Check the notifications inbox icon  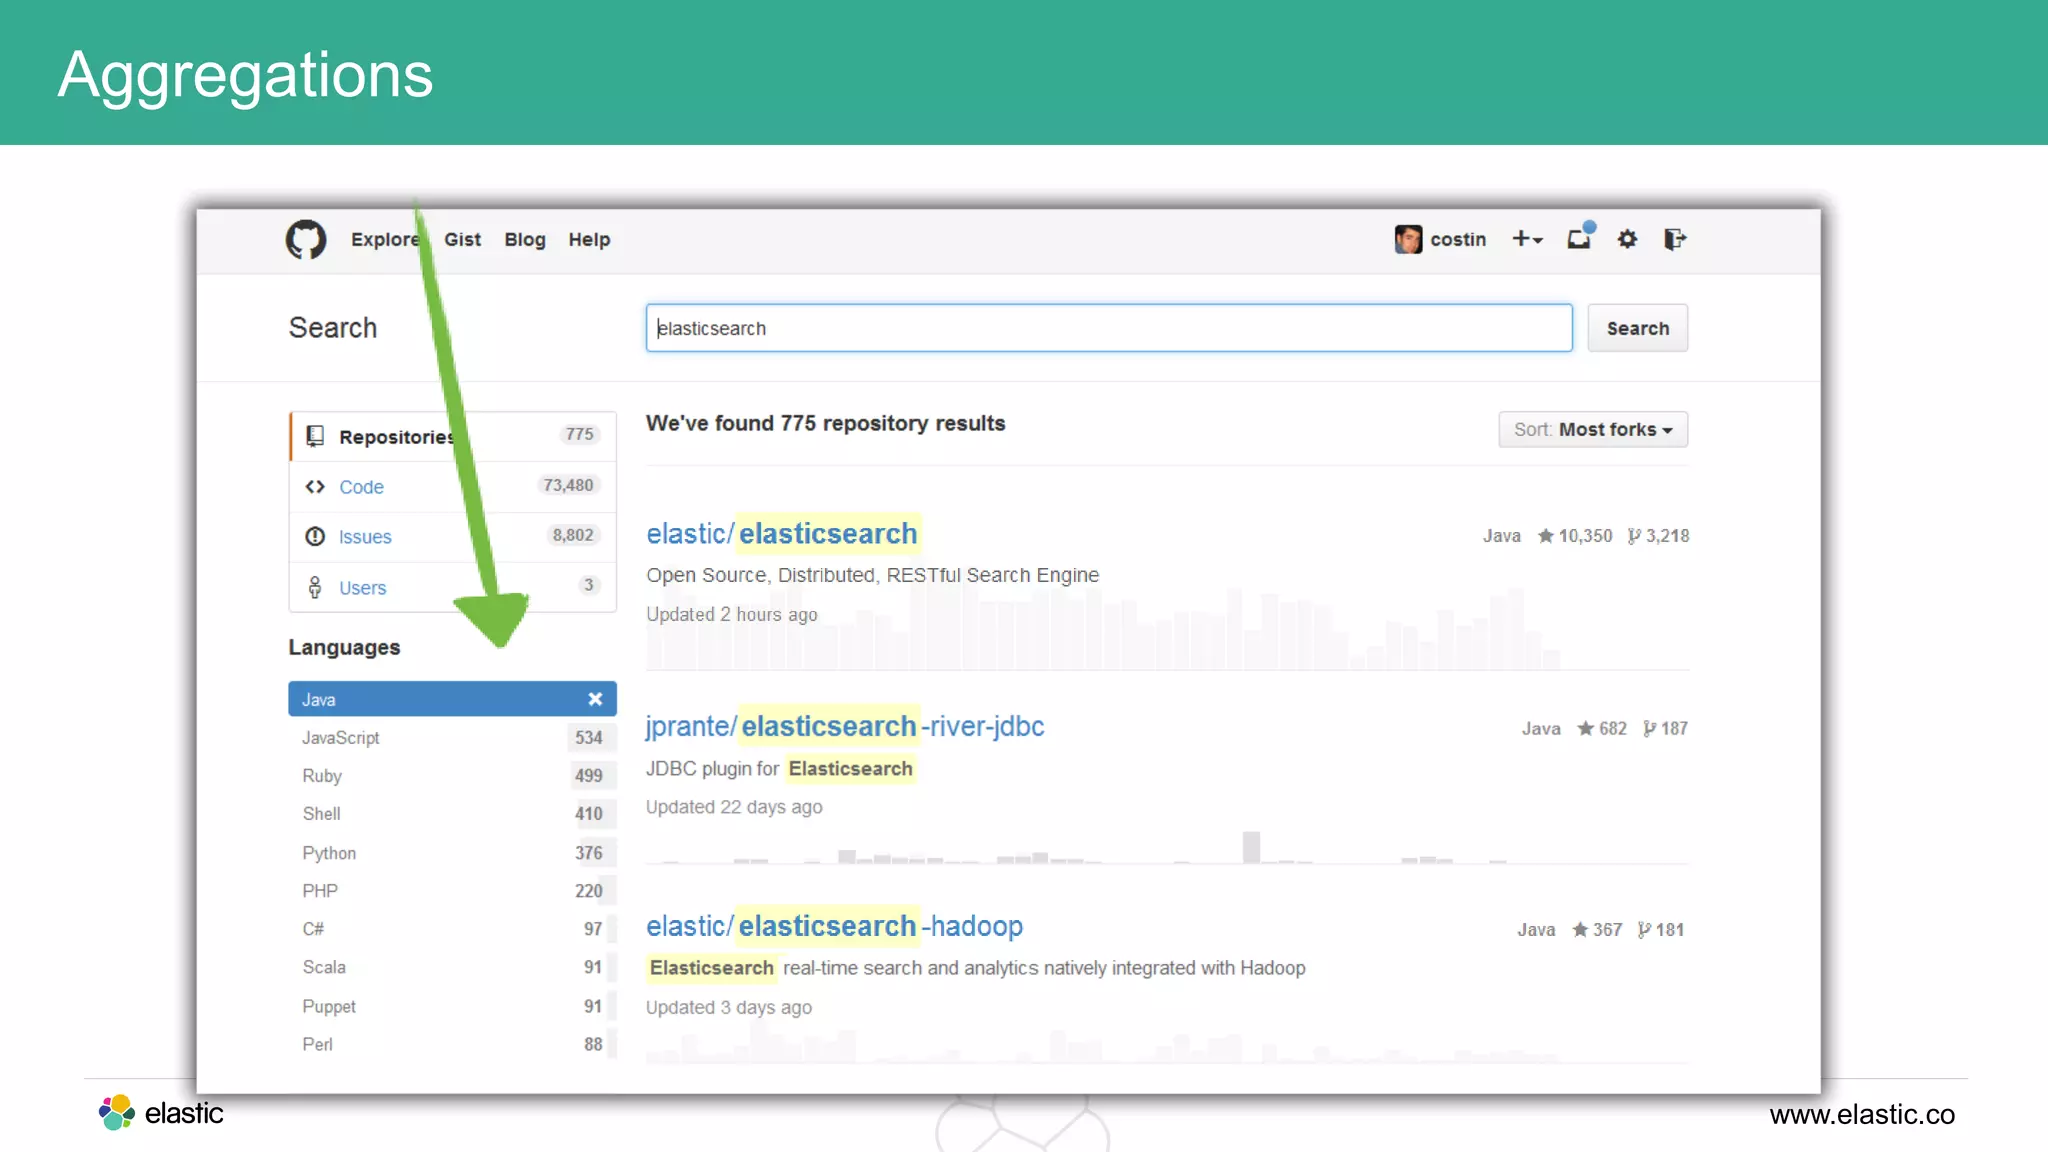coord(1580,237)
